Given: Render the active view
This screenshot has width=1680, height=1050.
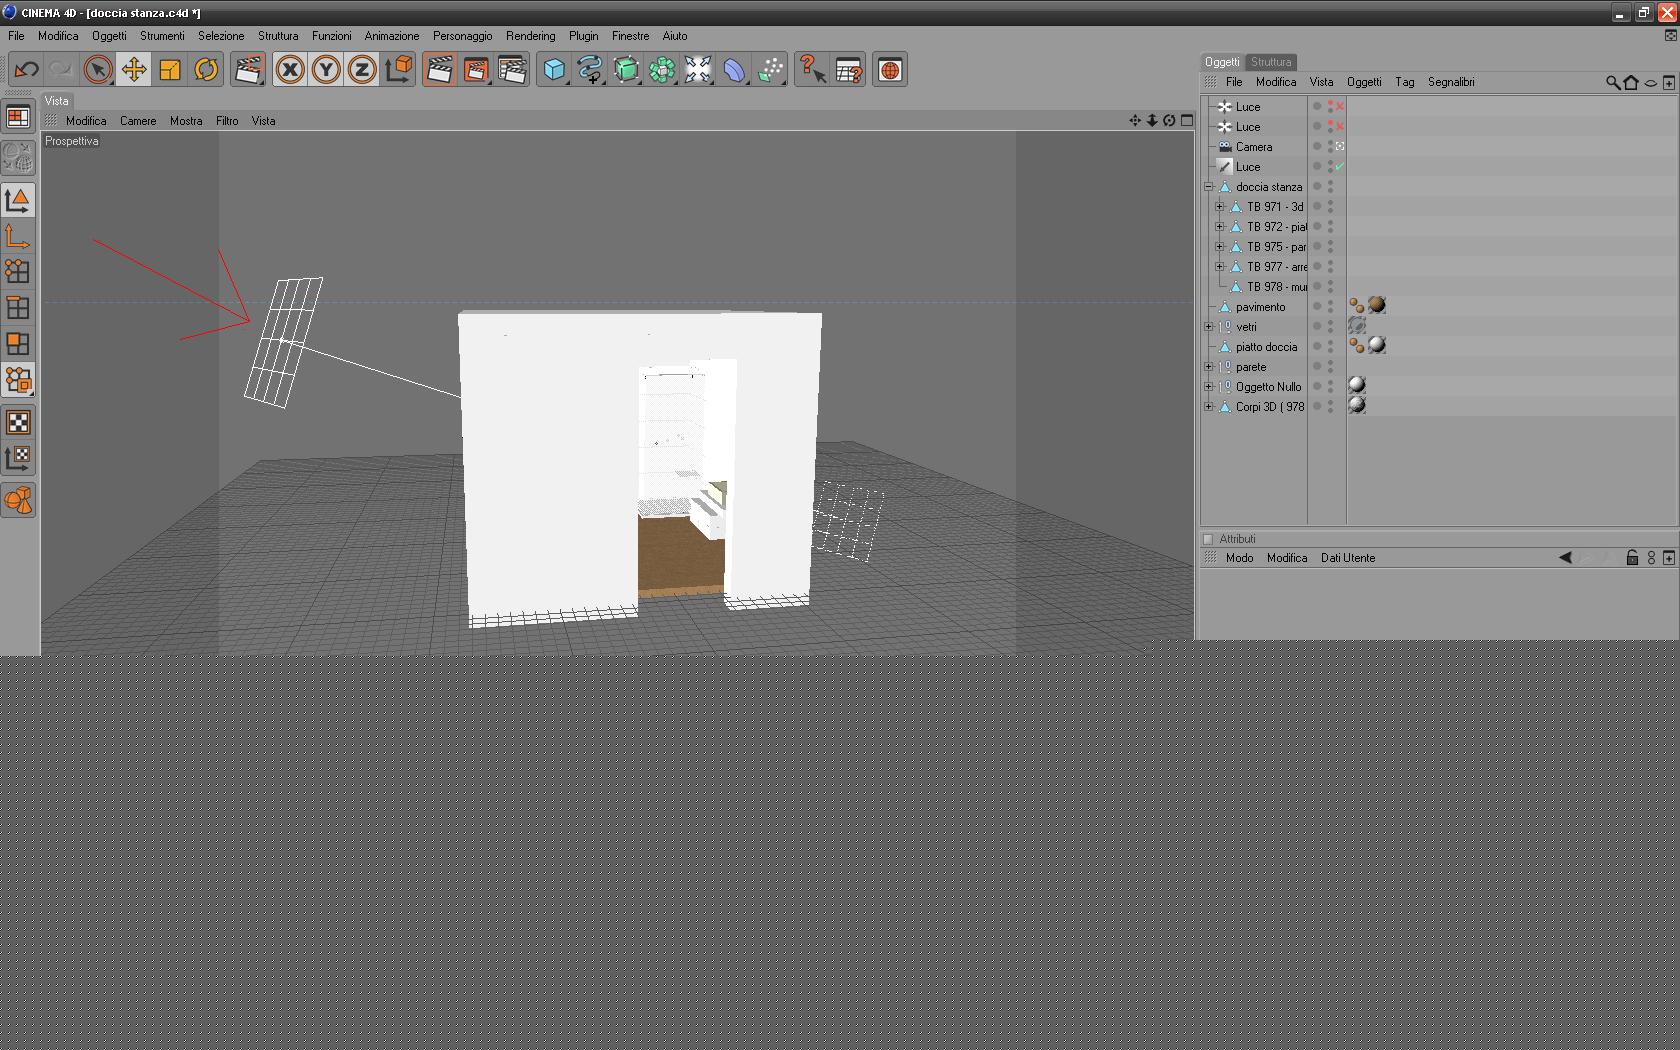Looking at the screenshot, I should tap(439, 70).
